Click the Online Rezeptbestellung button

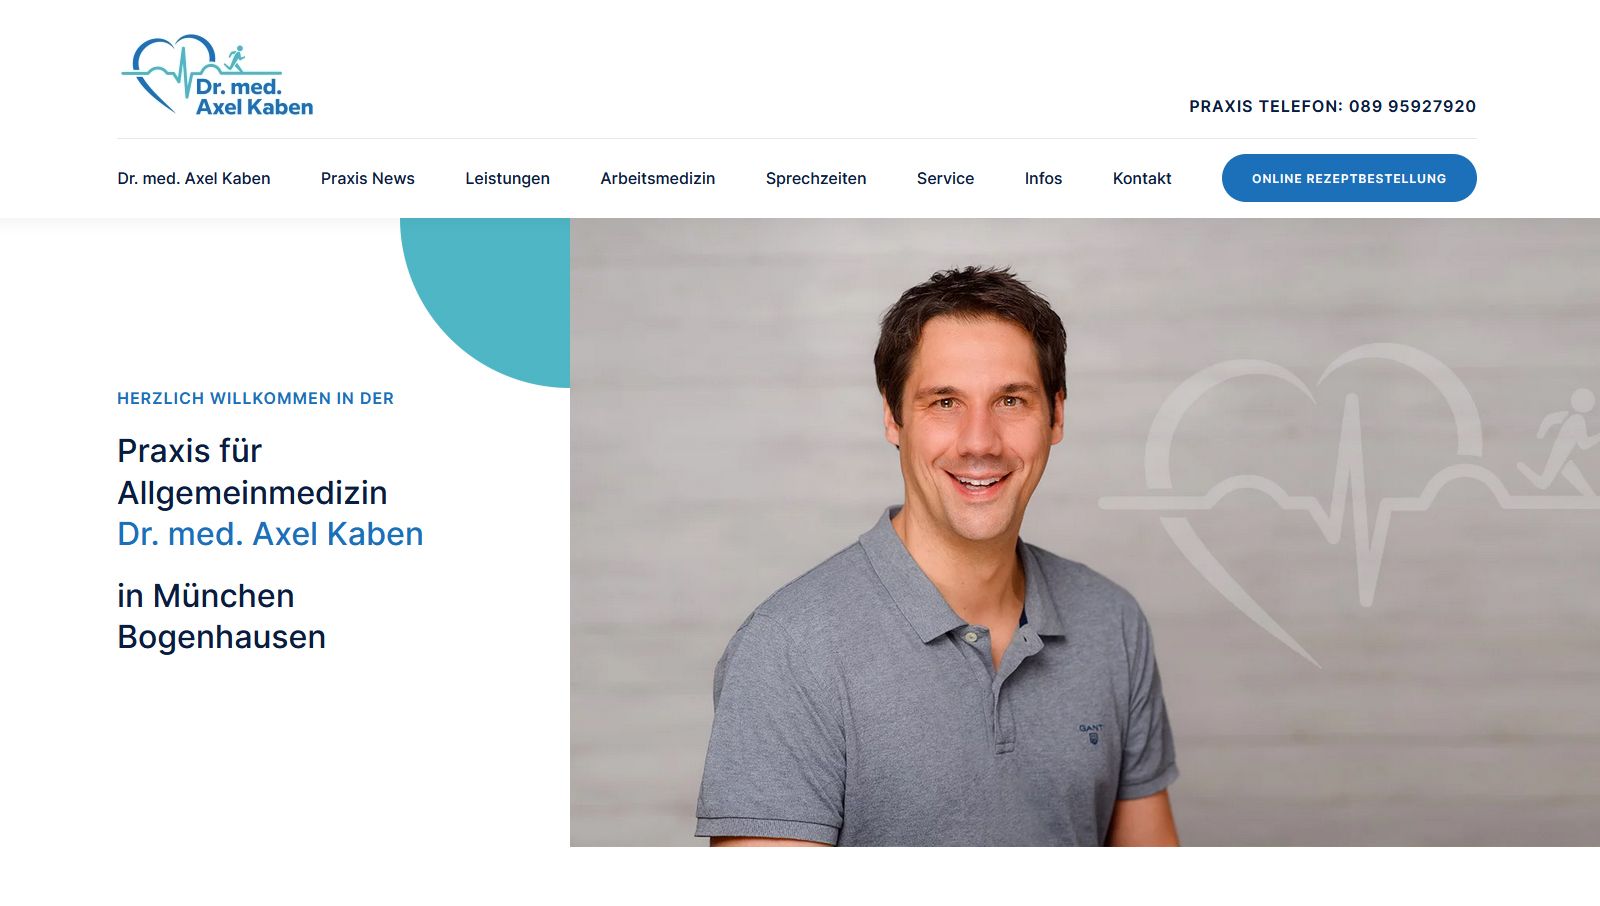click(x=1349, y=178)
